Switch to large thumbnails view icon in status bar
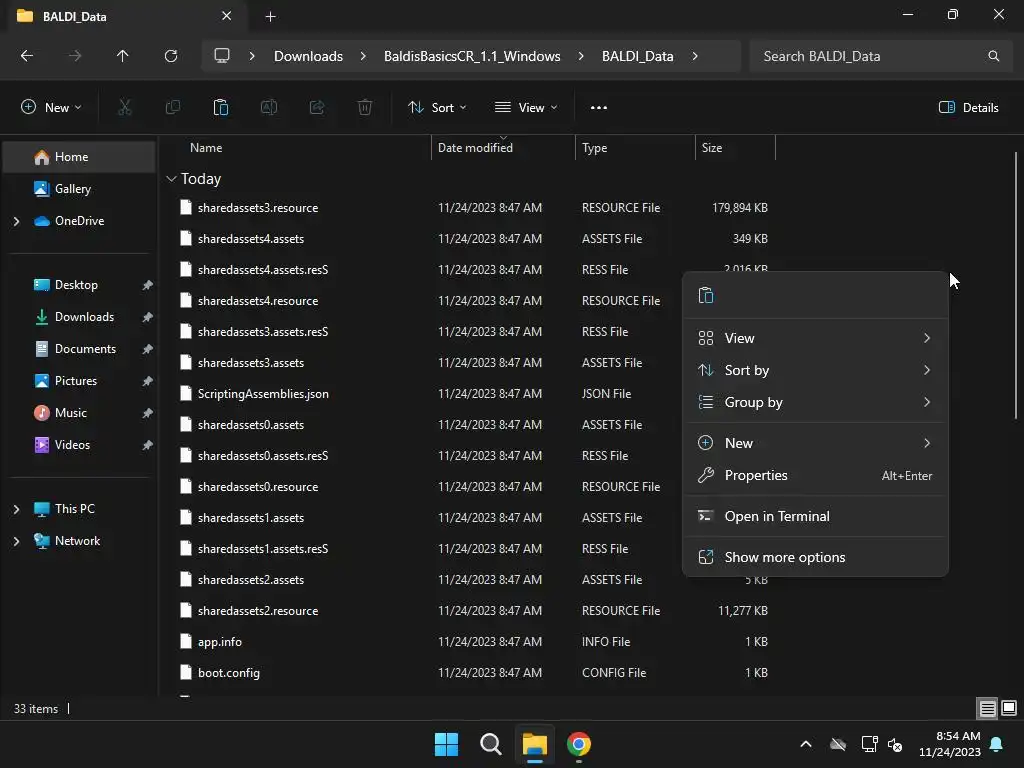 click(x=1009, y=708)
